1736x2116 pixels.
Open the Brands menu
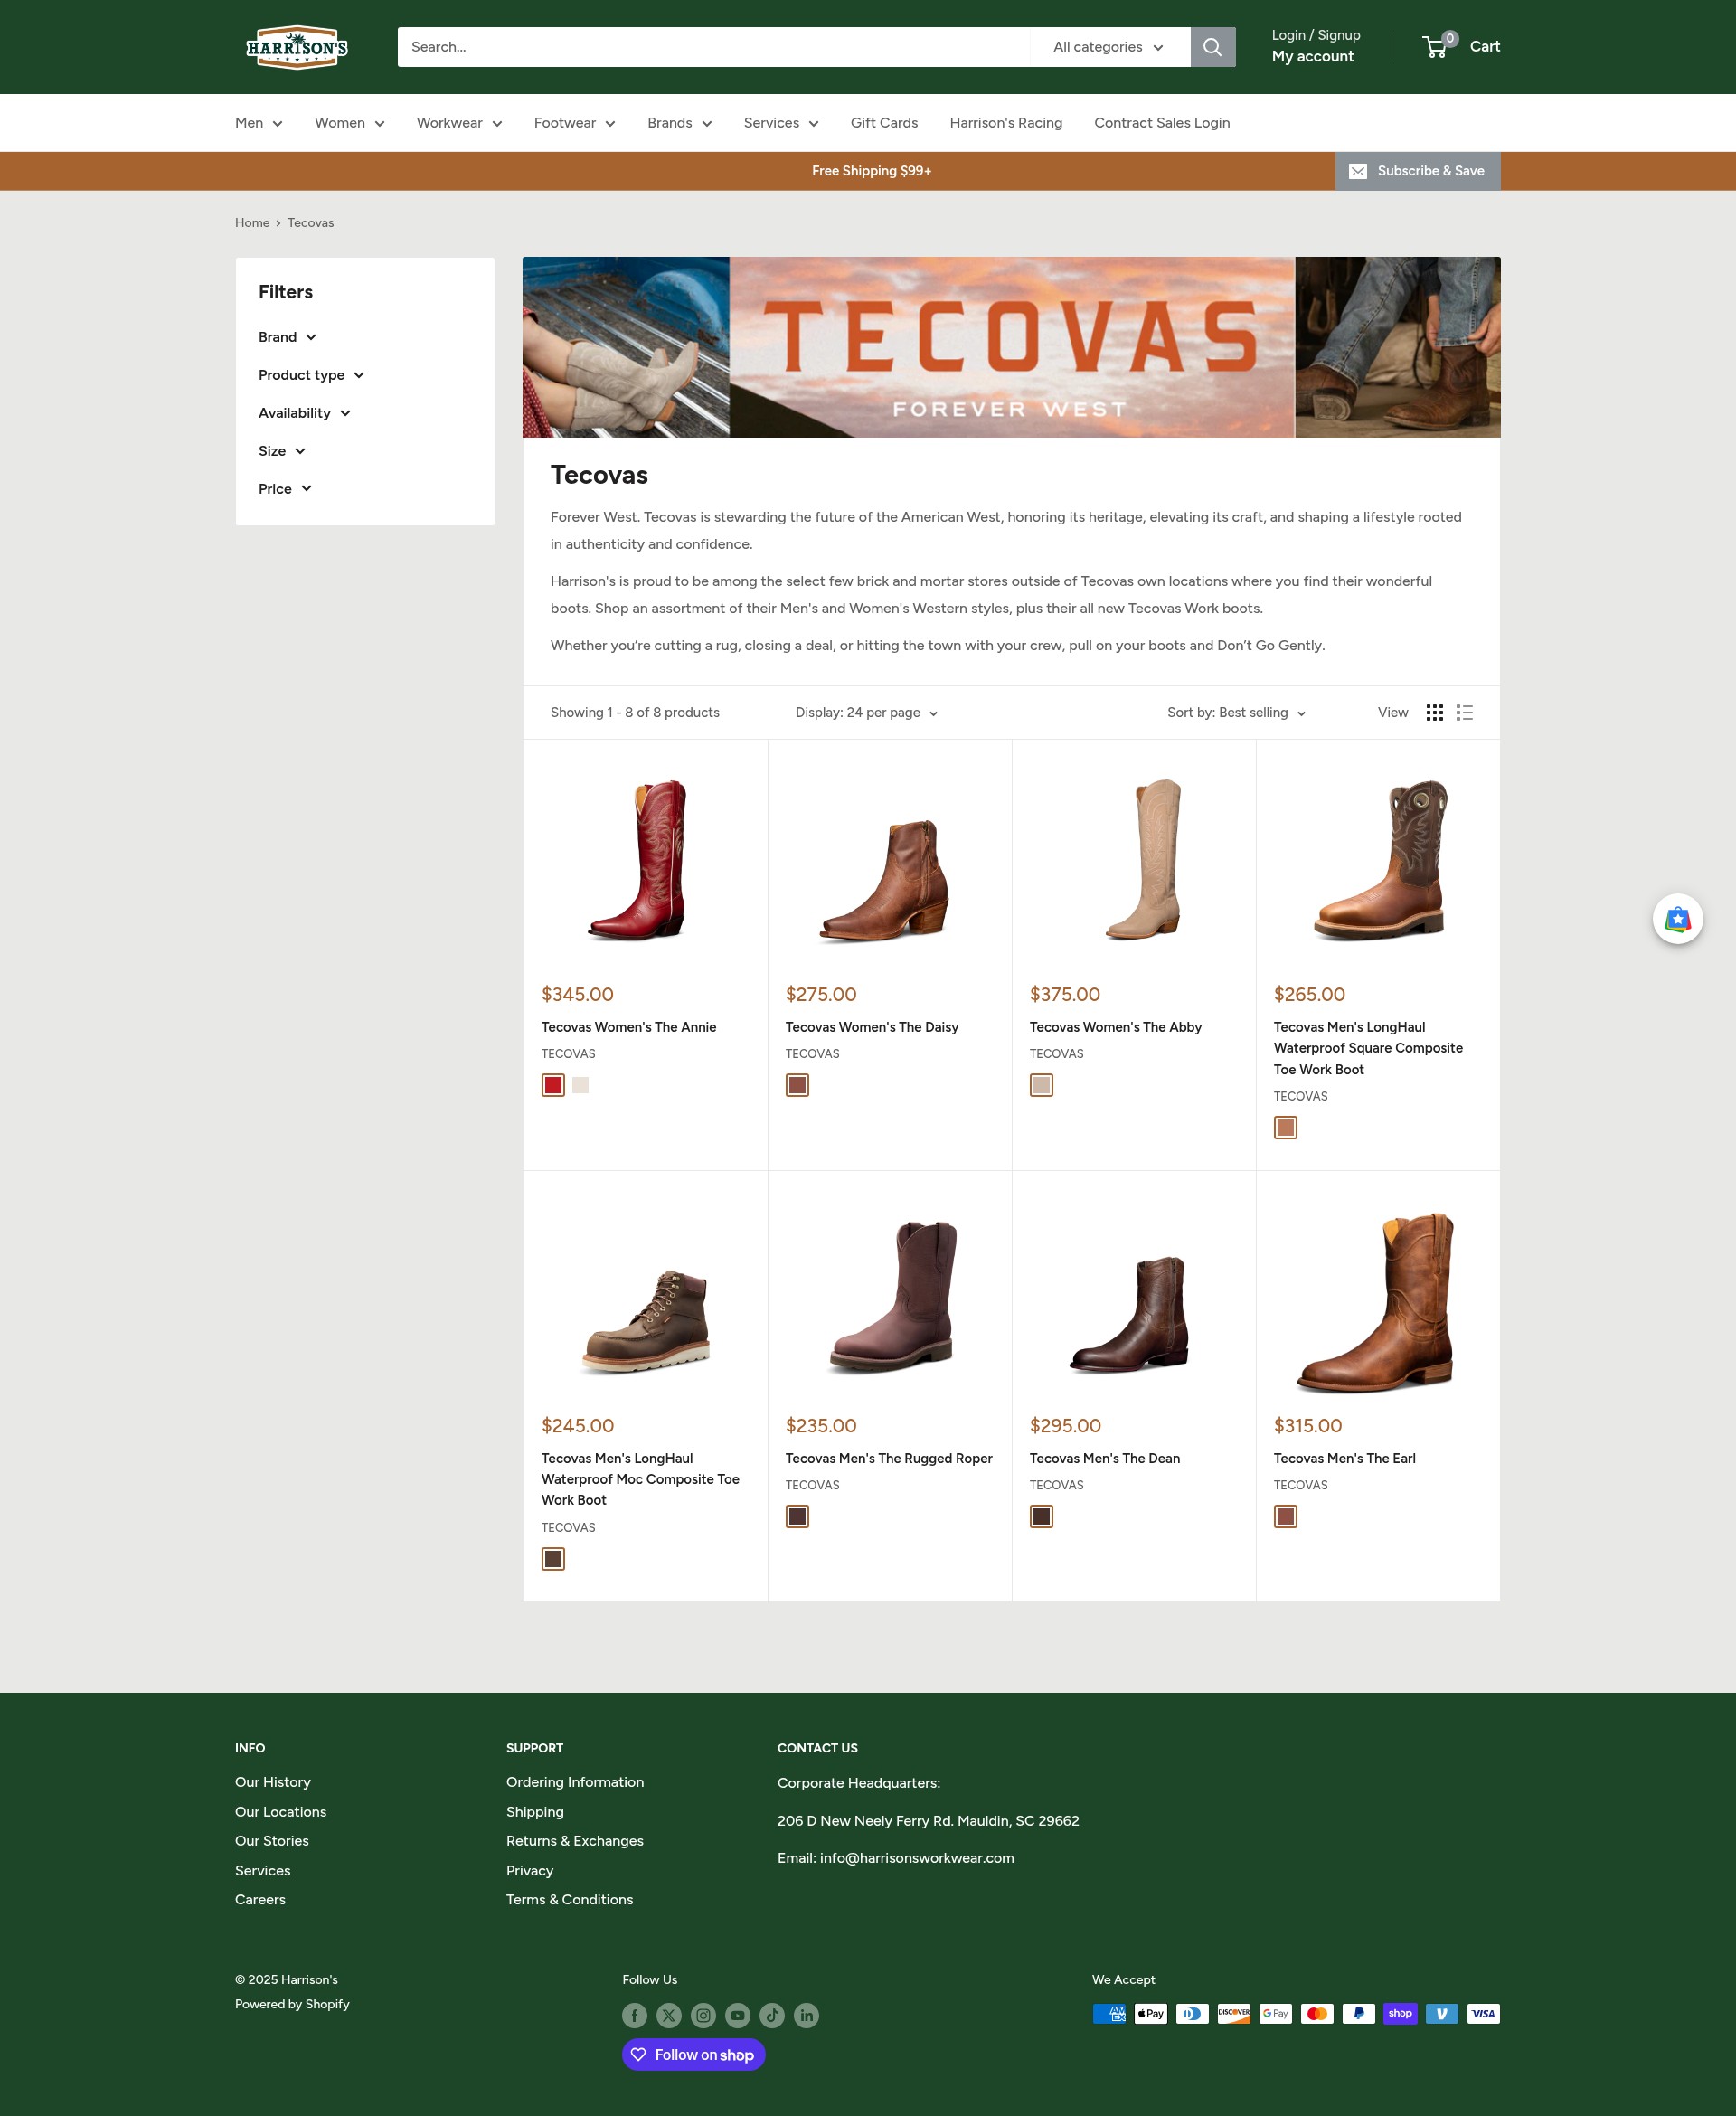pyautogui.click(x=679, y=123)
